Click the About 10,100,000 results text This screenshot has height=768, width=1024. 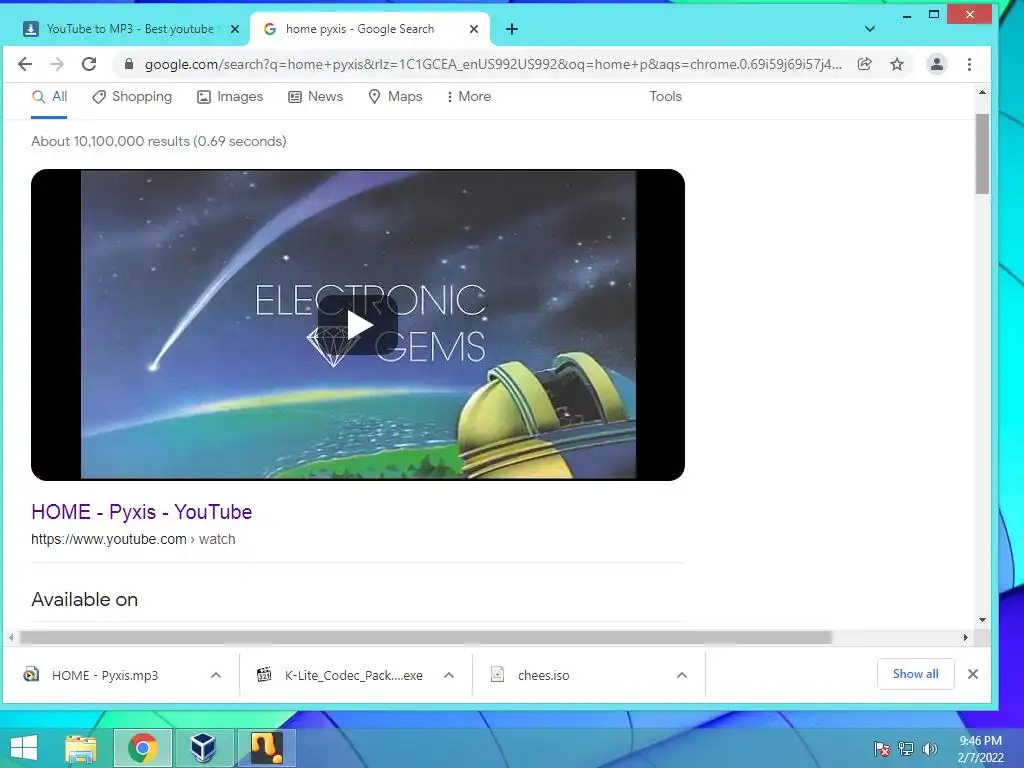tap(159, 141)
